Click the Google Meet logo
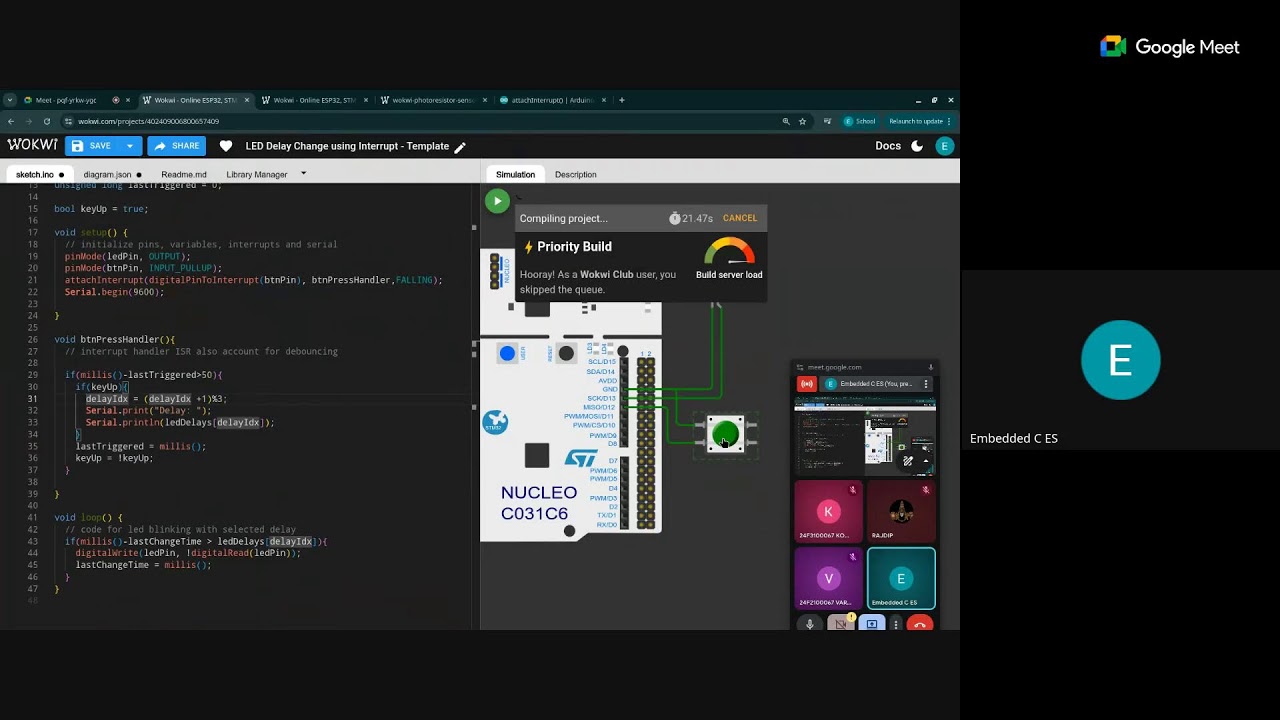The width and height of the screenshot is (1280, 720). coord(1170,47)
